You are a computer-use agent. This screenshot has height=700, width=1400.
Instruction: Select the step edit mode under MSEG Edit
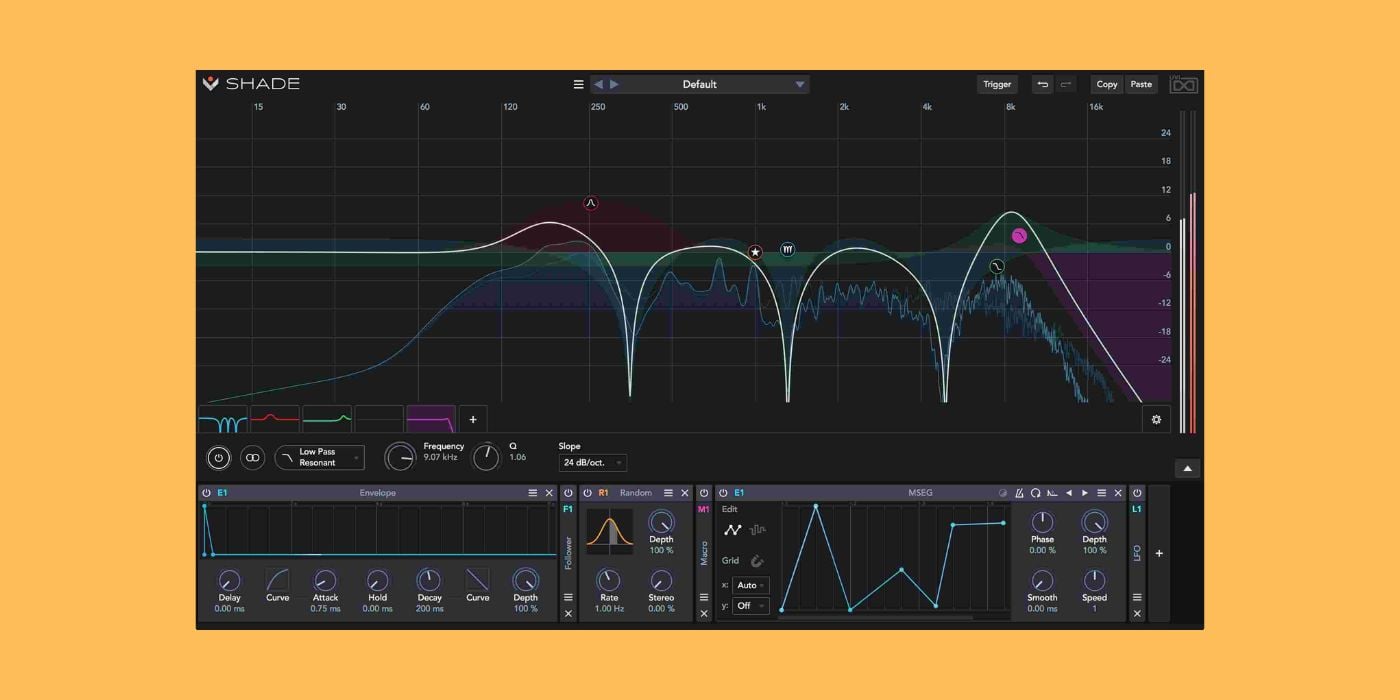coord(757,530)
